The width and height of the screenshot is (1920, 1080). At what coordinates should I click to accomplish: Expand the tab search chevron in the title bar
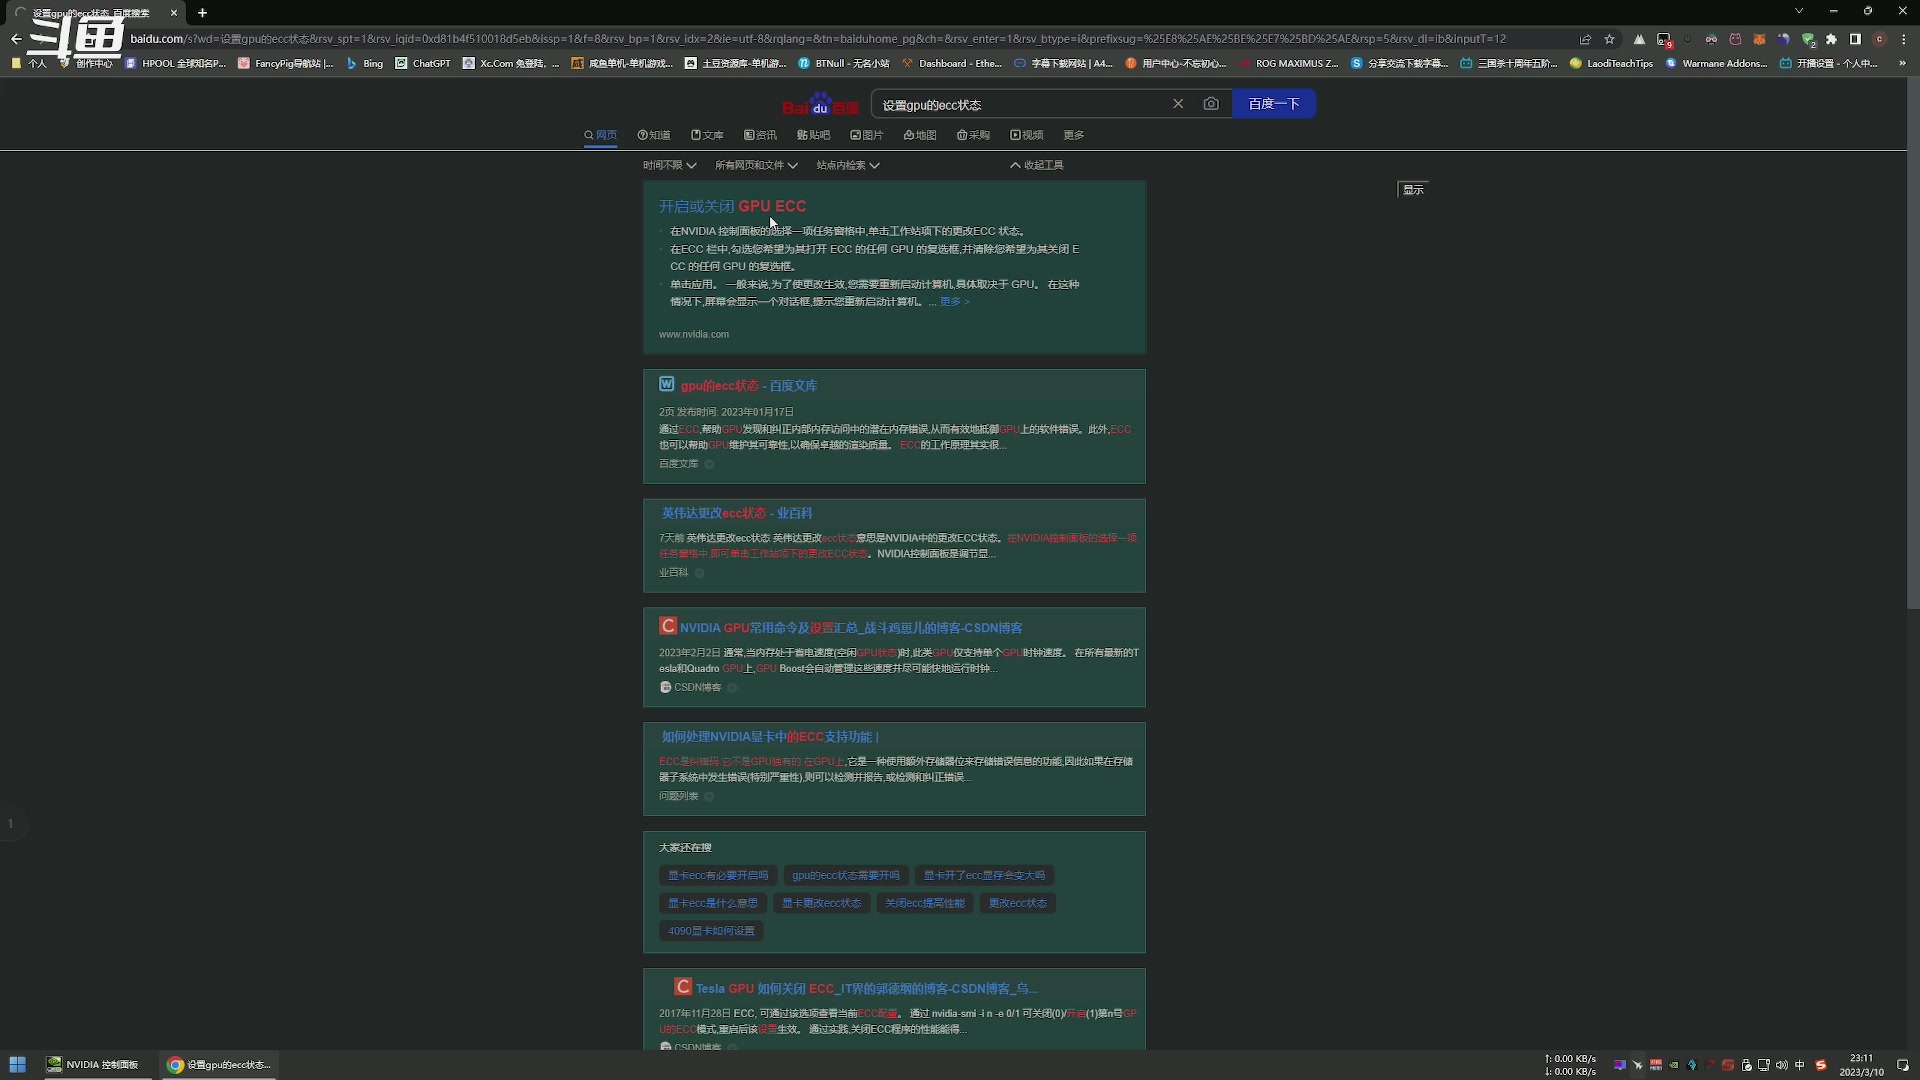(1799, 11)
